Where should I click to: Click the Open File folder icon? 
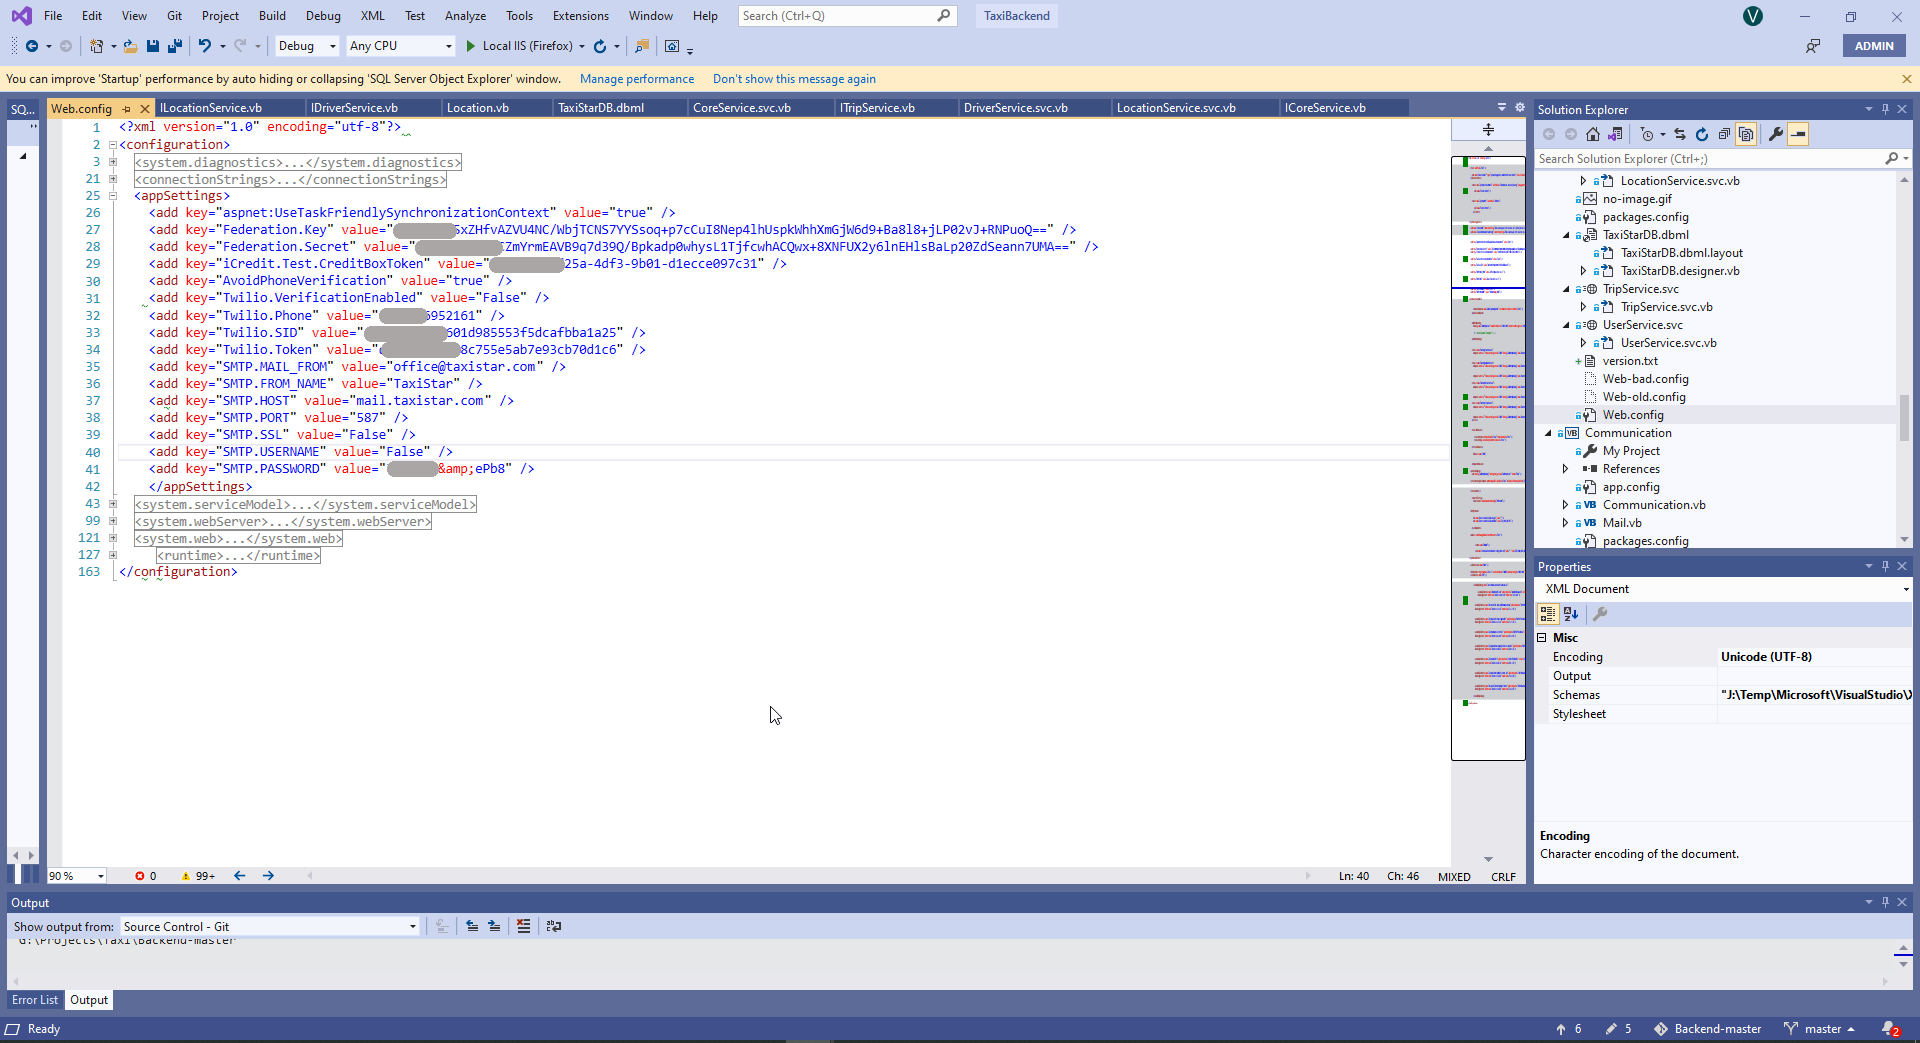click(130, 46)
